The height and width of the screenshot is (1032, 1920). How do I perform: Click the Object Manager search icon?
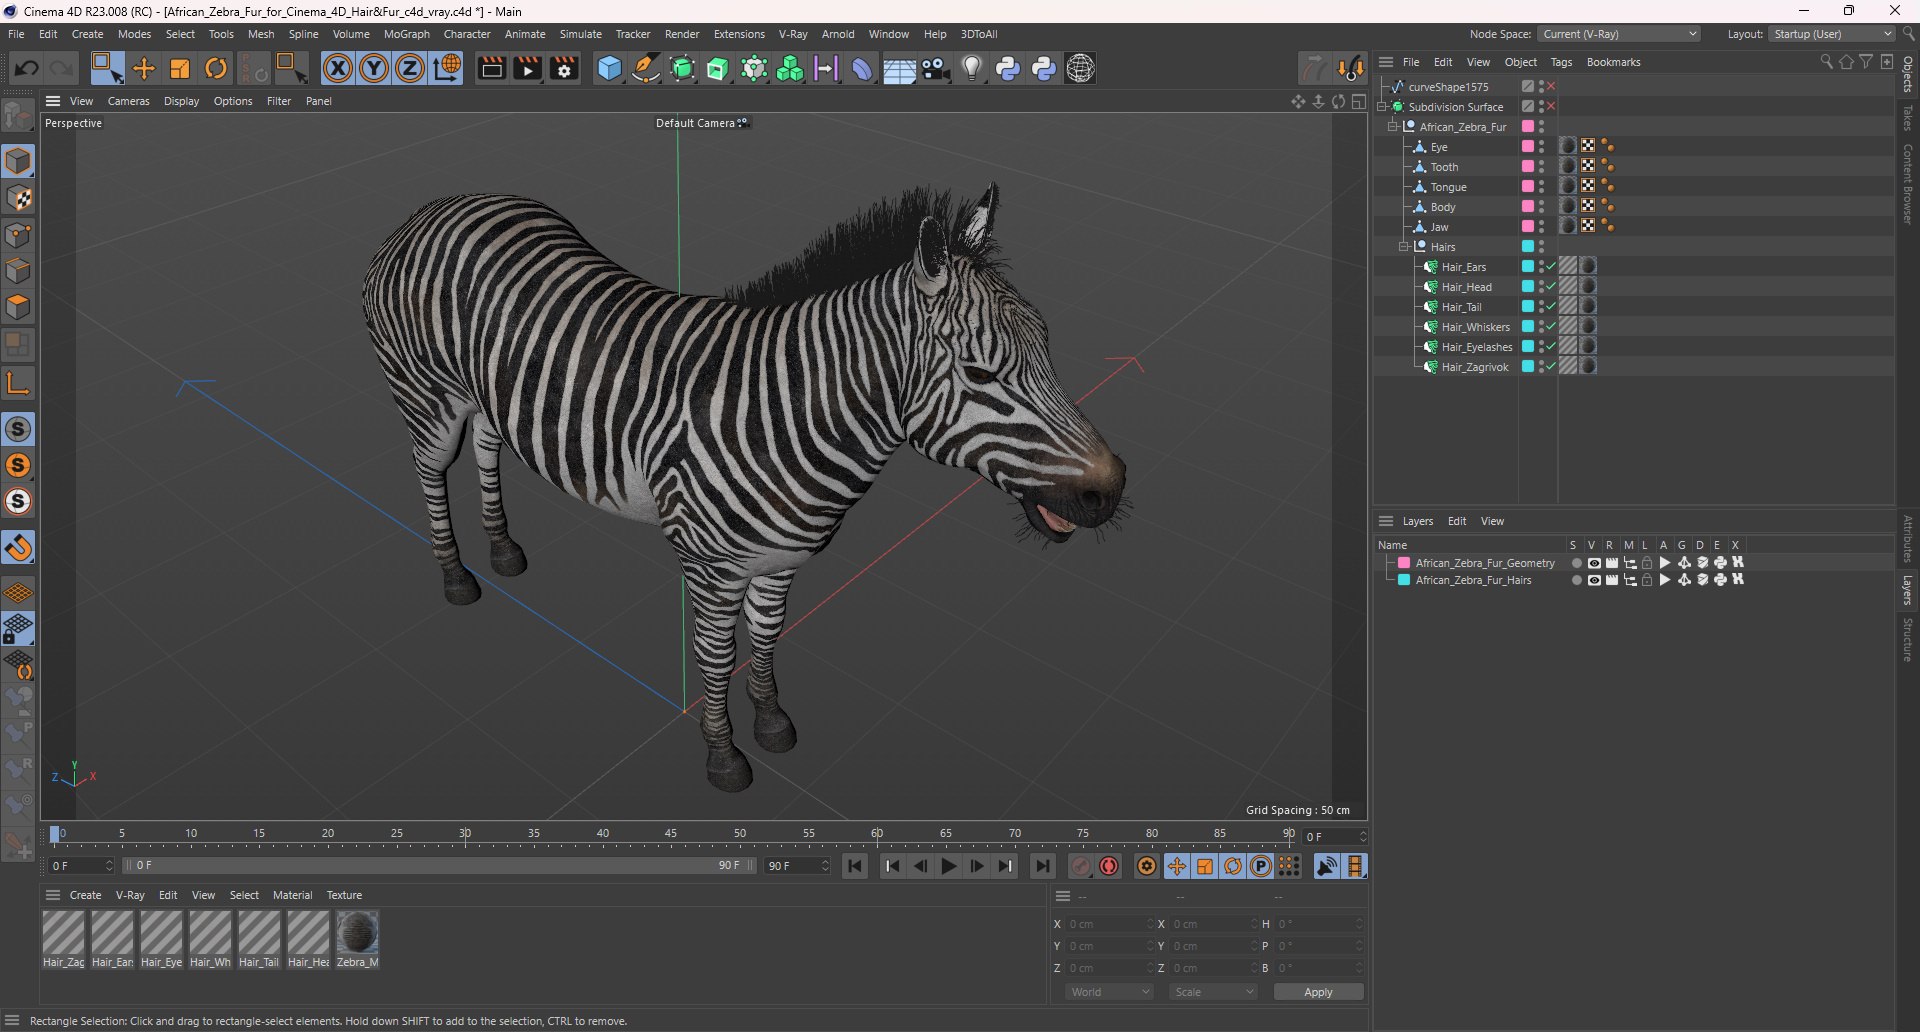click(1826, 62)
